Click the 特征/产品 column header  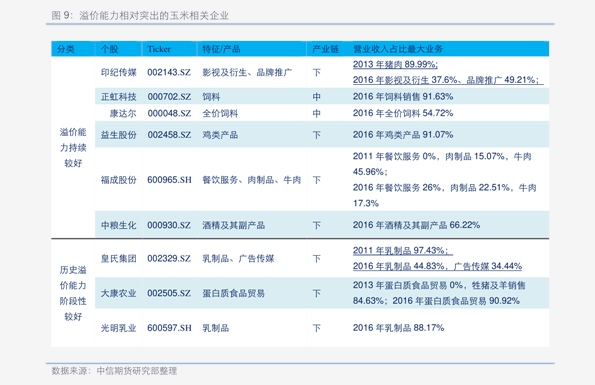click(221, 49)
